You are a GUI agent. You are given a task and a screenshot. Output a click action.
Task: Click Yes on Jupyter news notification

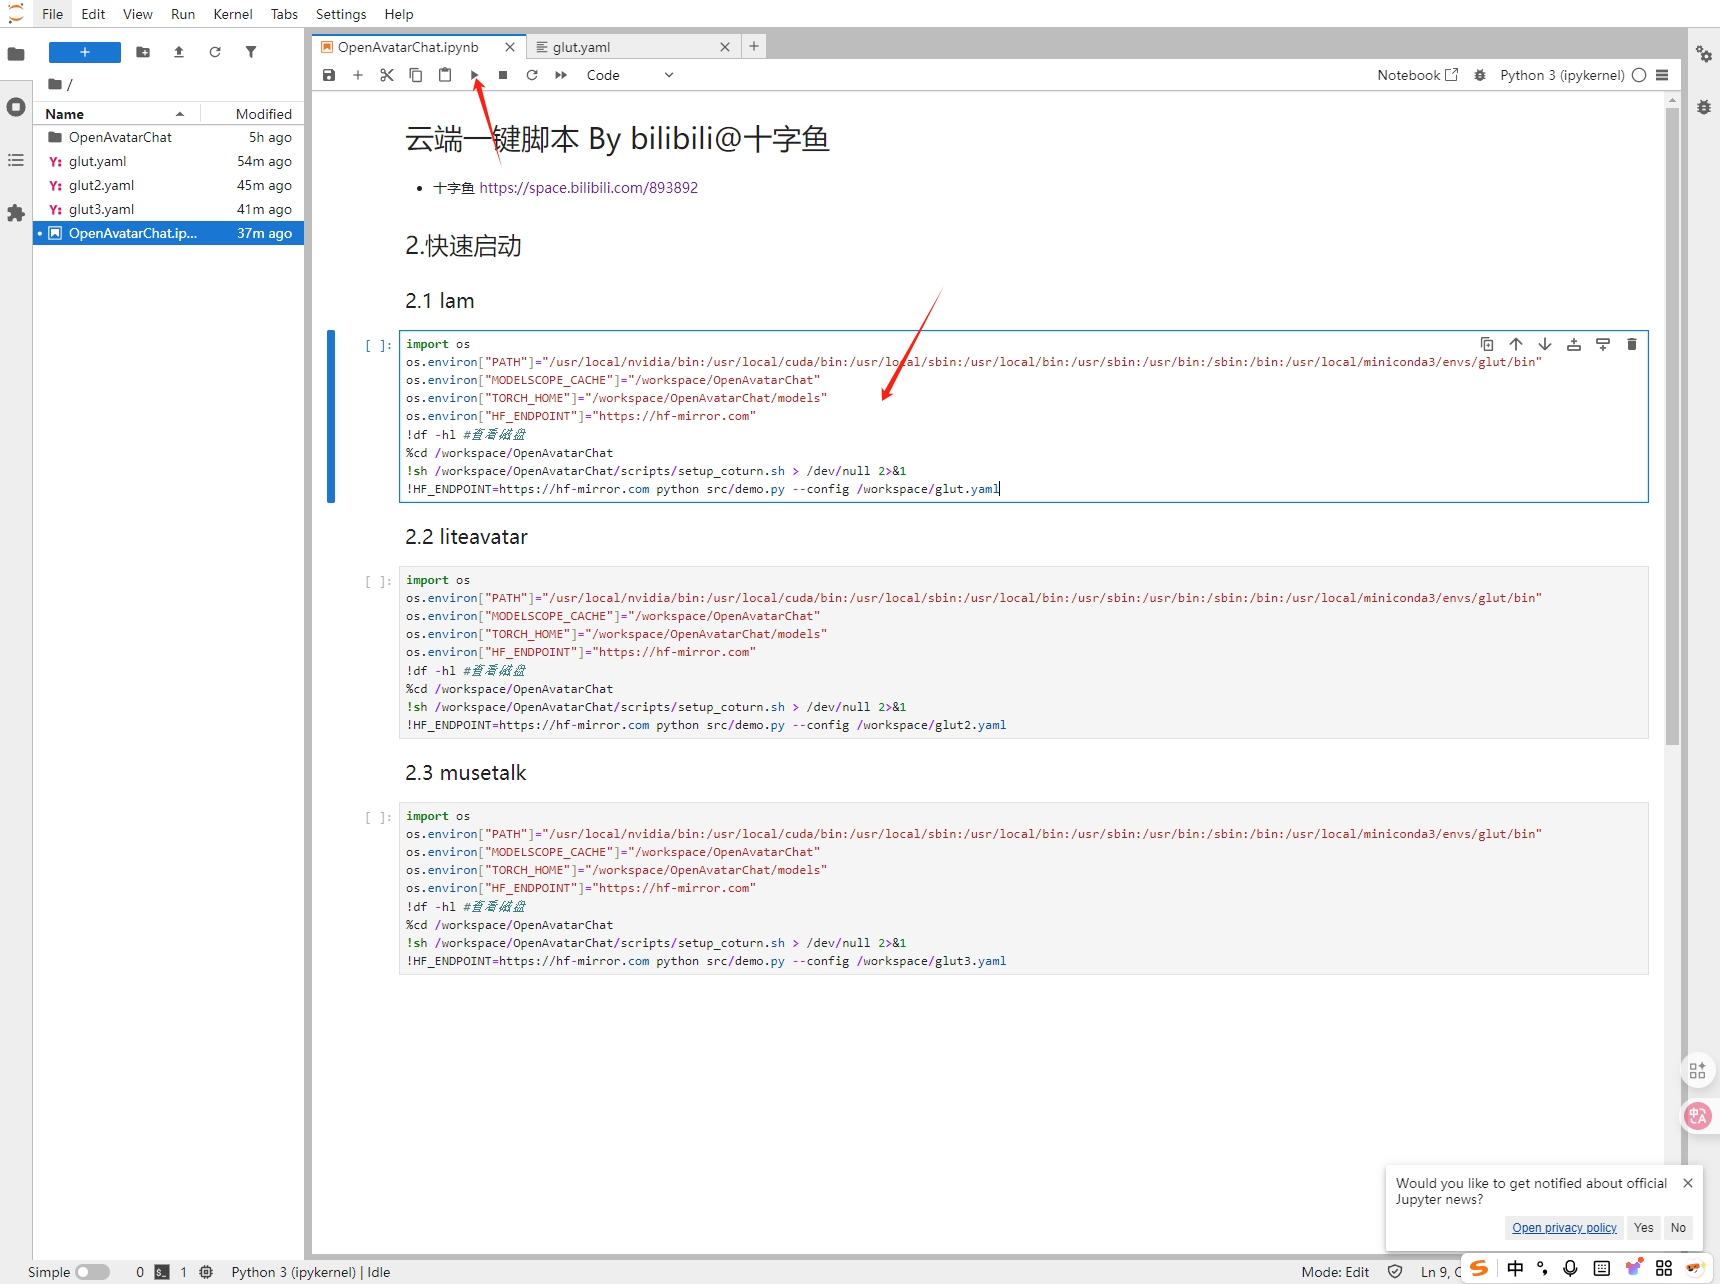(x=1643, y=1228)
